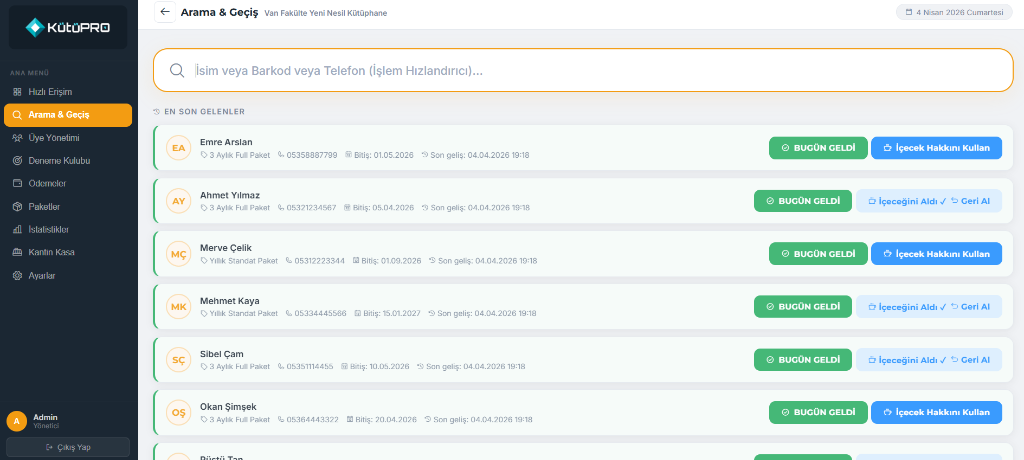Click the EA avatar for Emre Arslan
Screen dimensions: 1024x460
(x=178, y=148)
